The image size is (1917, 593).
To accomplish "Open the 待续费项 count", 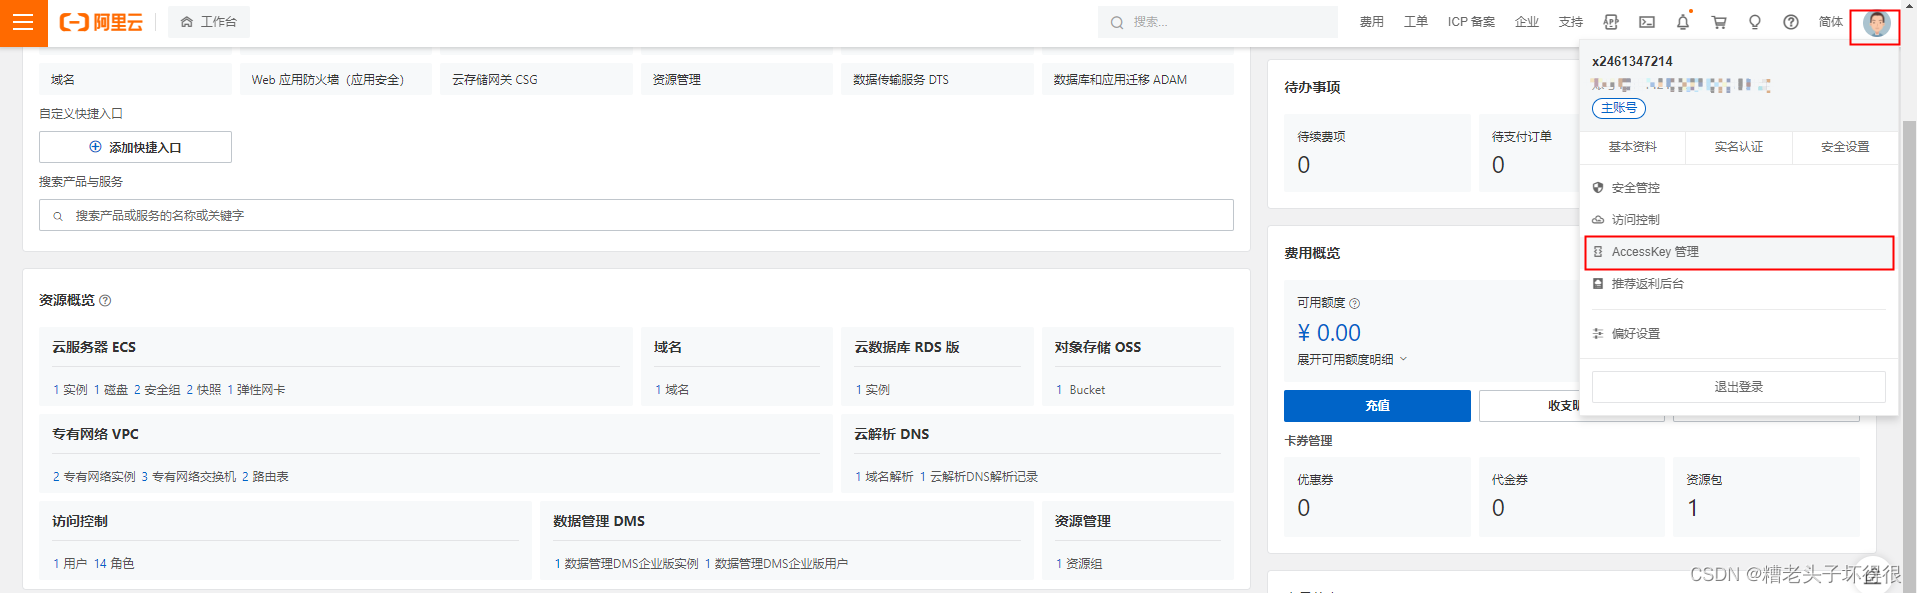I will pos(1304,165).
